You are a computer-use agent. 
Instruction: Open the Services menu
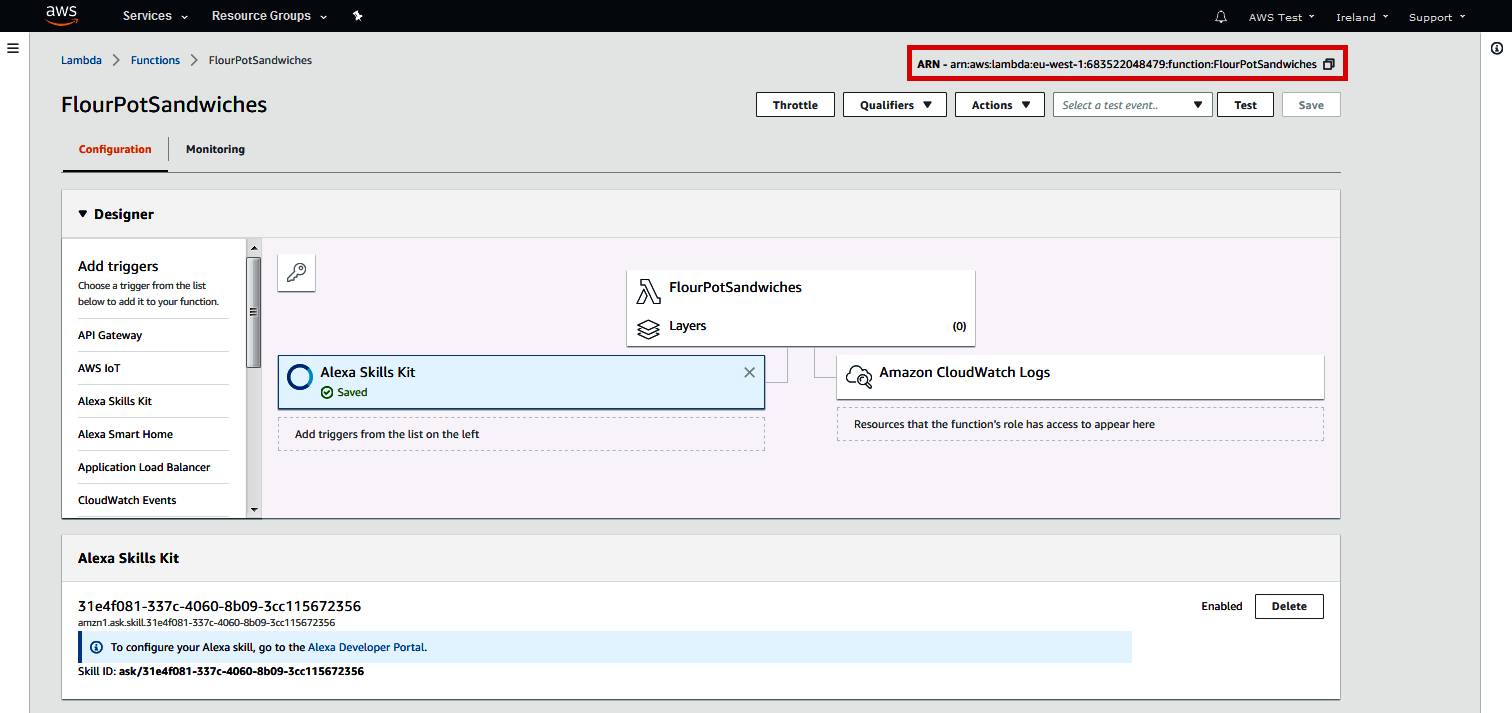tap(154, 17)
